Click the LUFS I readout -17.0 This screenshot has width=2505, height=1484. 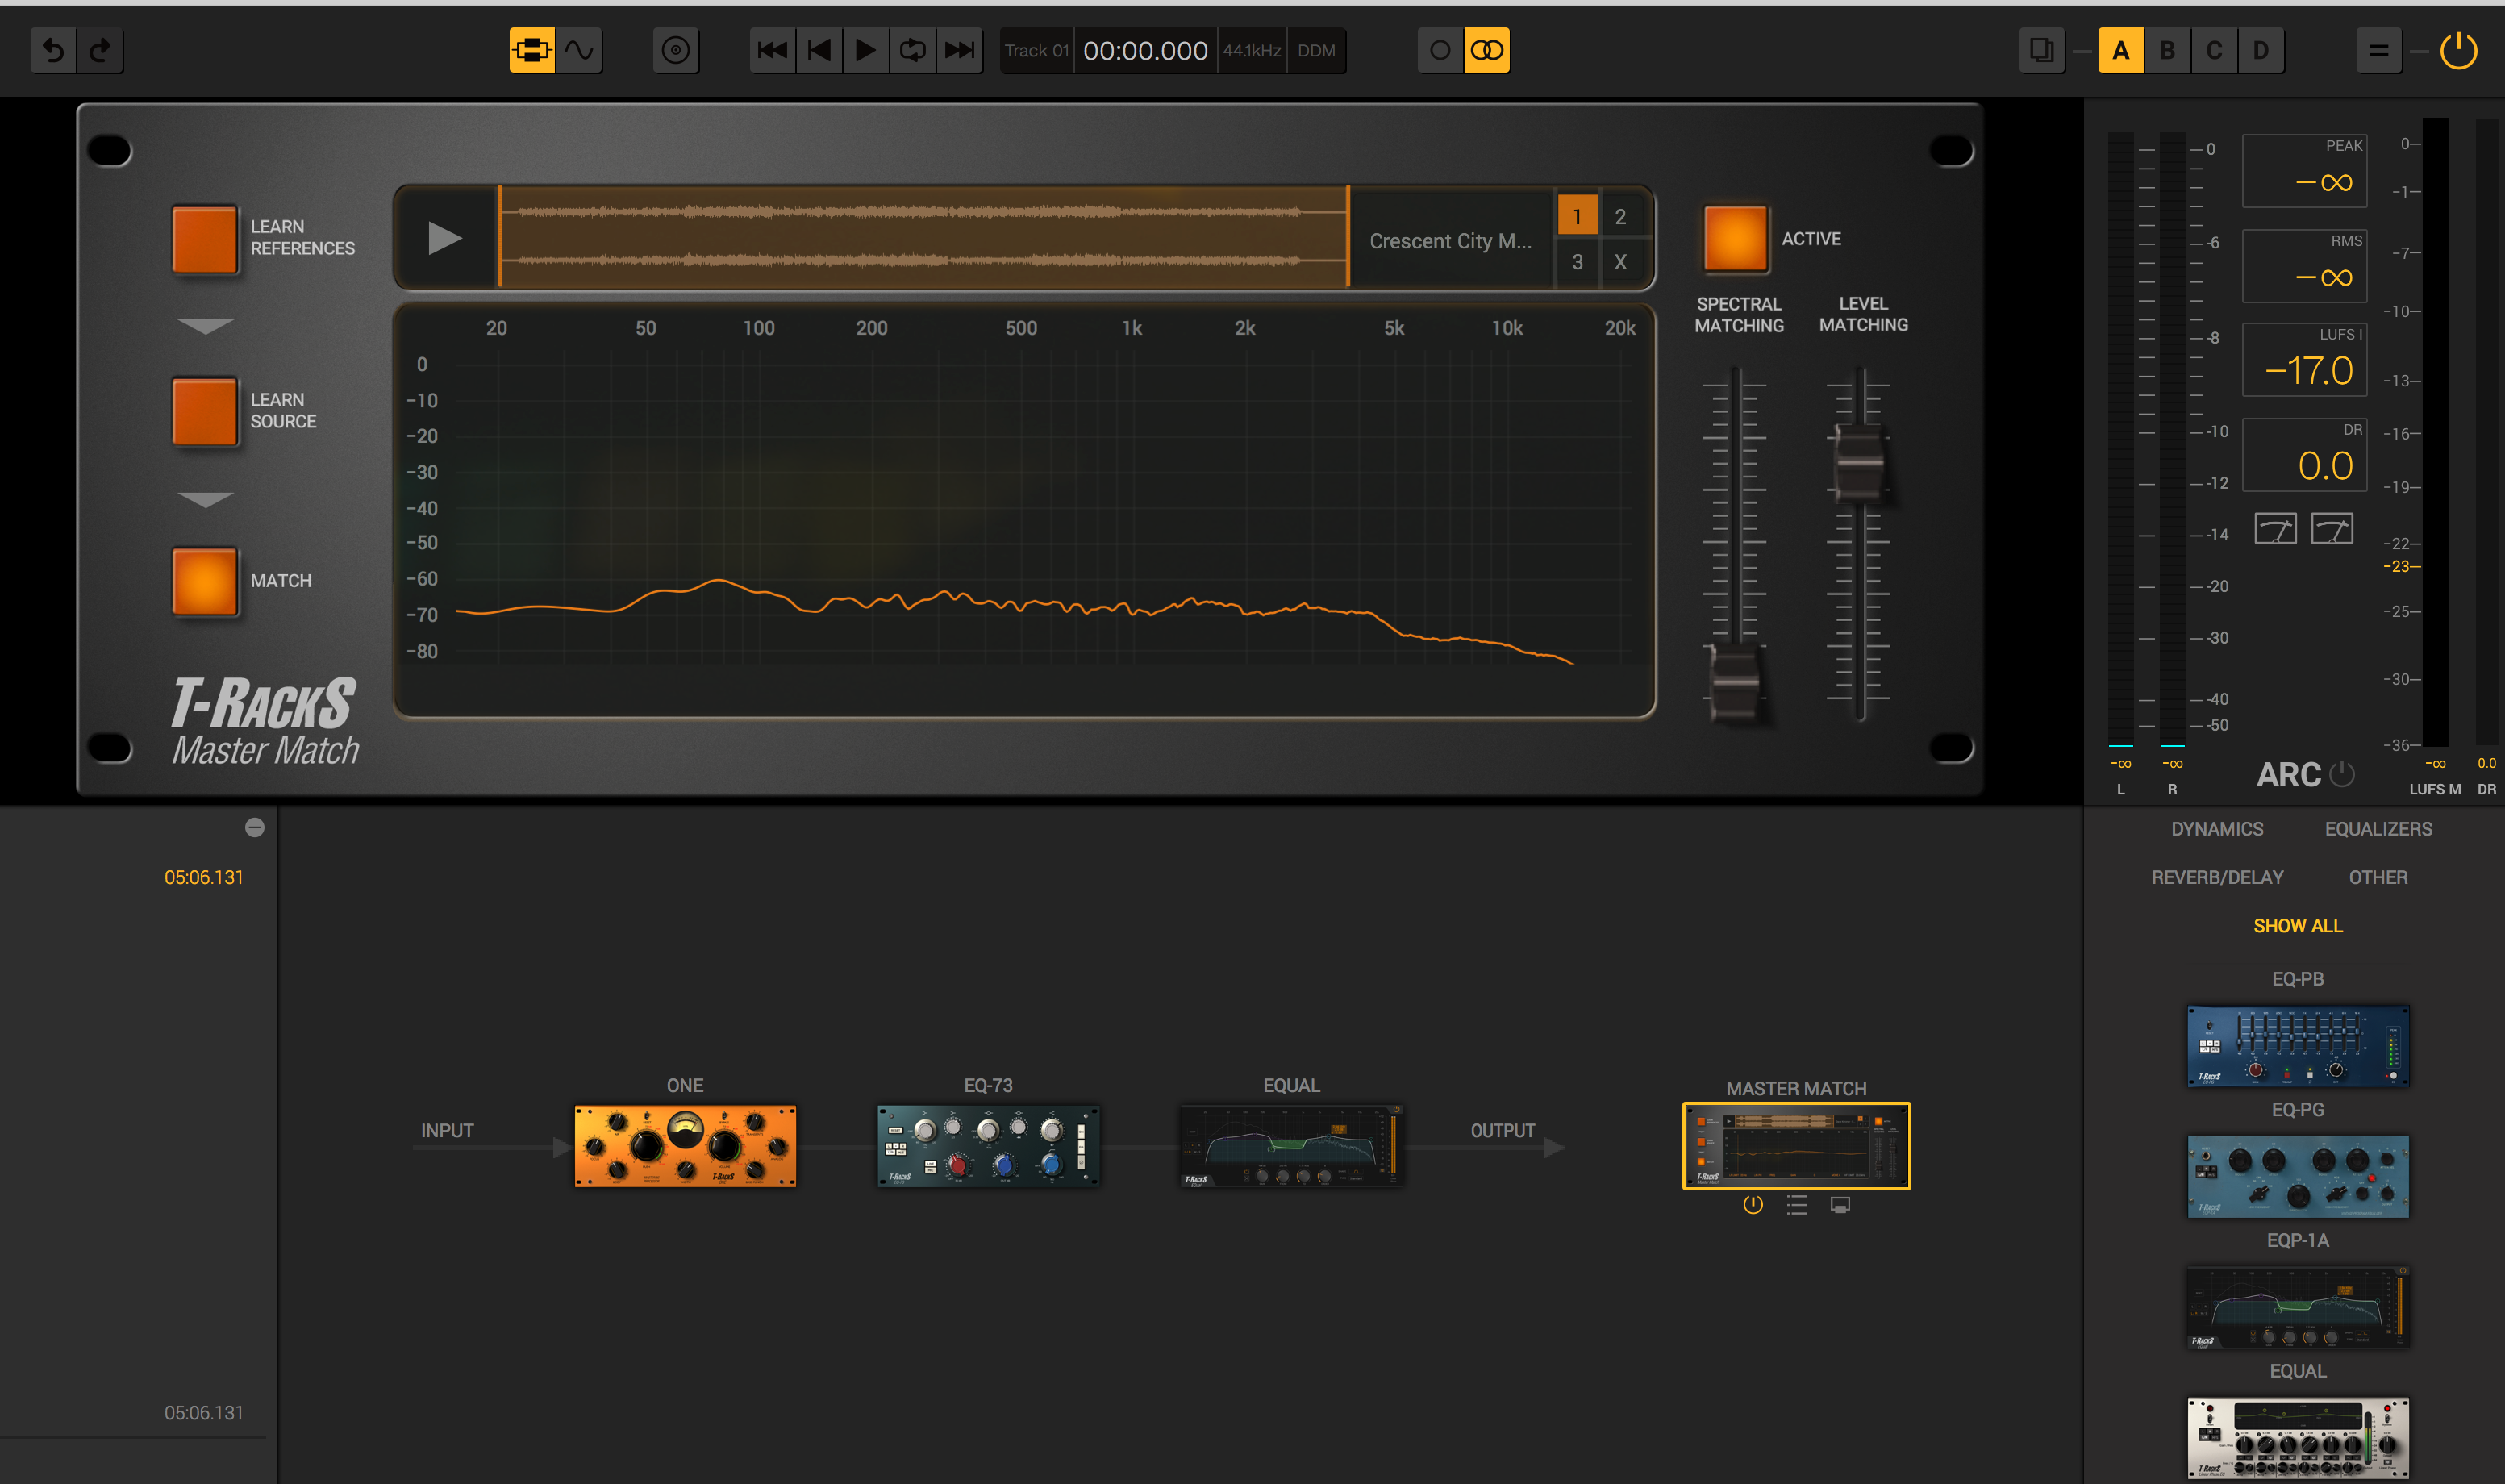click(2304, 360)
